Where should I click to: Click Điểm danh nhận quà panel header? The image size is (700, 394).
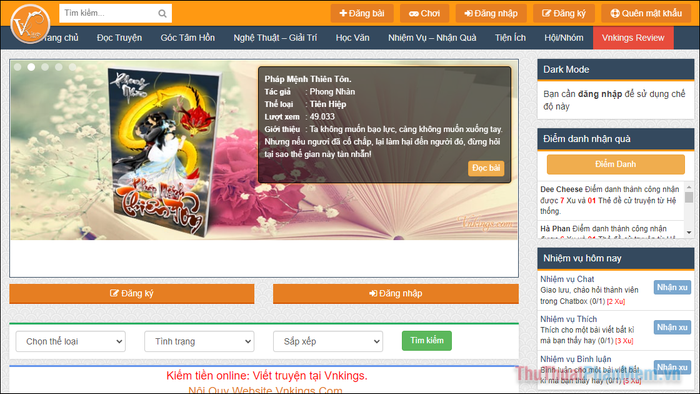[x=616, y=139]
